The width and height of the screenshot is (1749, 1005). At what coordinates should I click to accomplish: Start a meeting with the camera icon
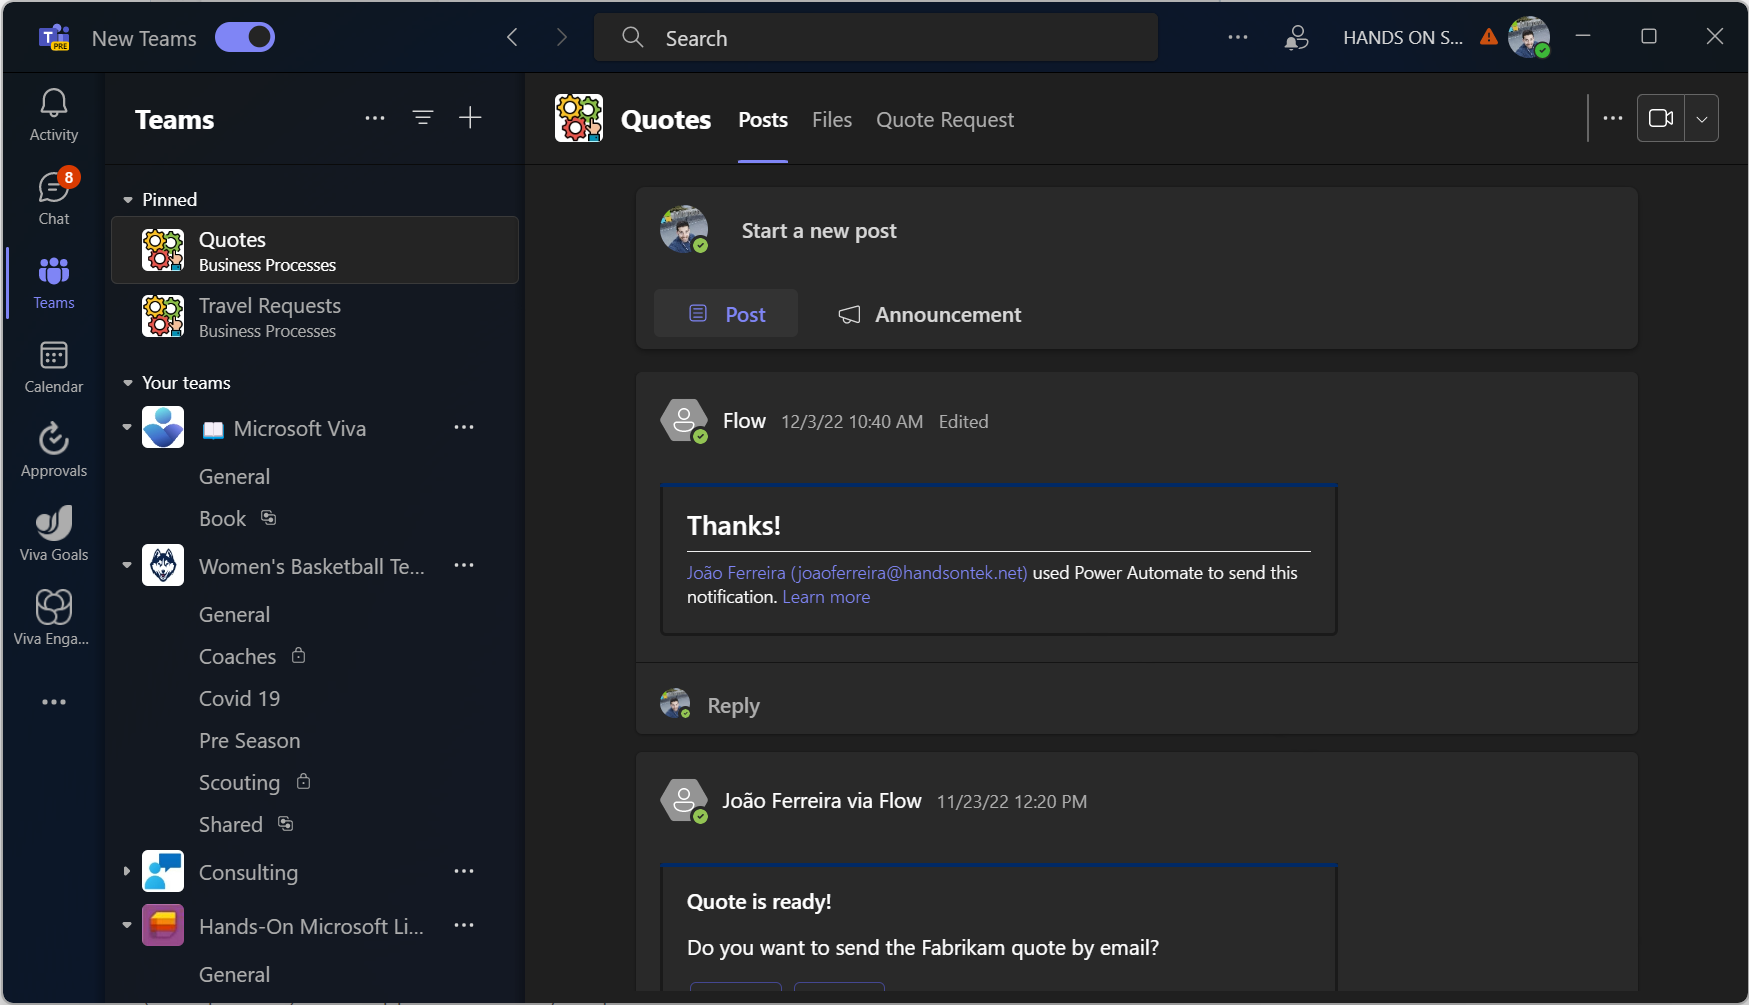1660,117
